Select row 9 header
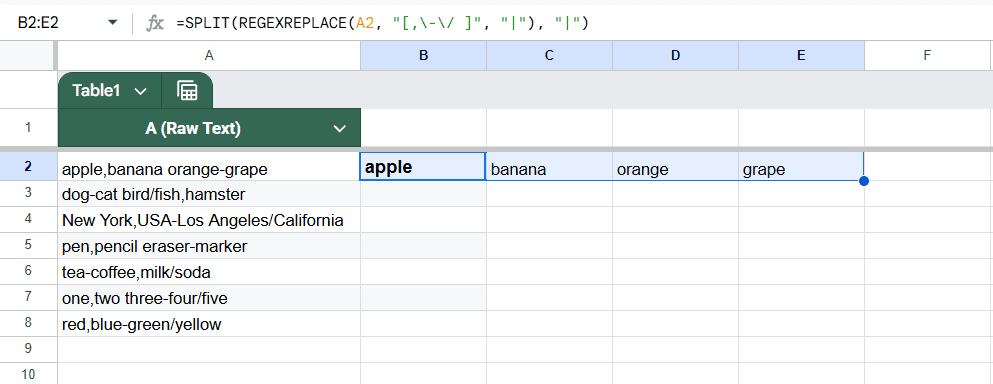 point(28,349)
